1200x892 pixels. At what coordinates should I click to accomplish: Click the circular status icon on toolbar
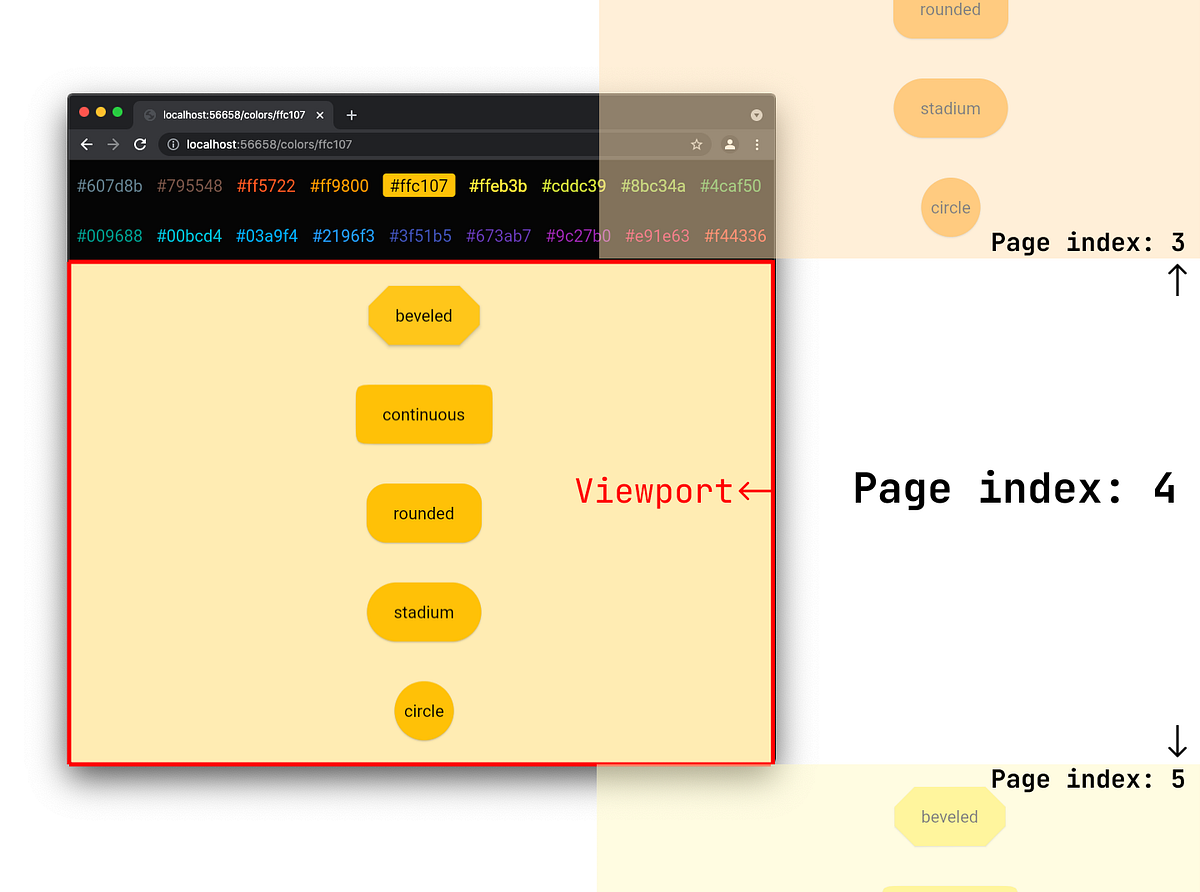[757, 115]
